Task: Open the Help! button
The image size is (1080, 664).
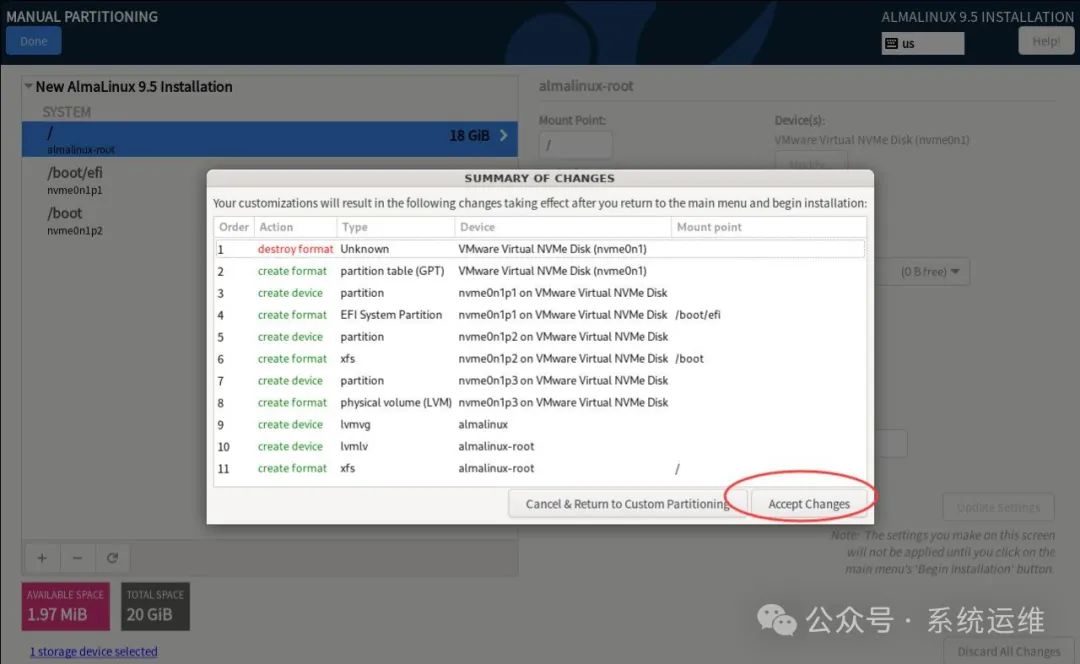Action: 1046,41
